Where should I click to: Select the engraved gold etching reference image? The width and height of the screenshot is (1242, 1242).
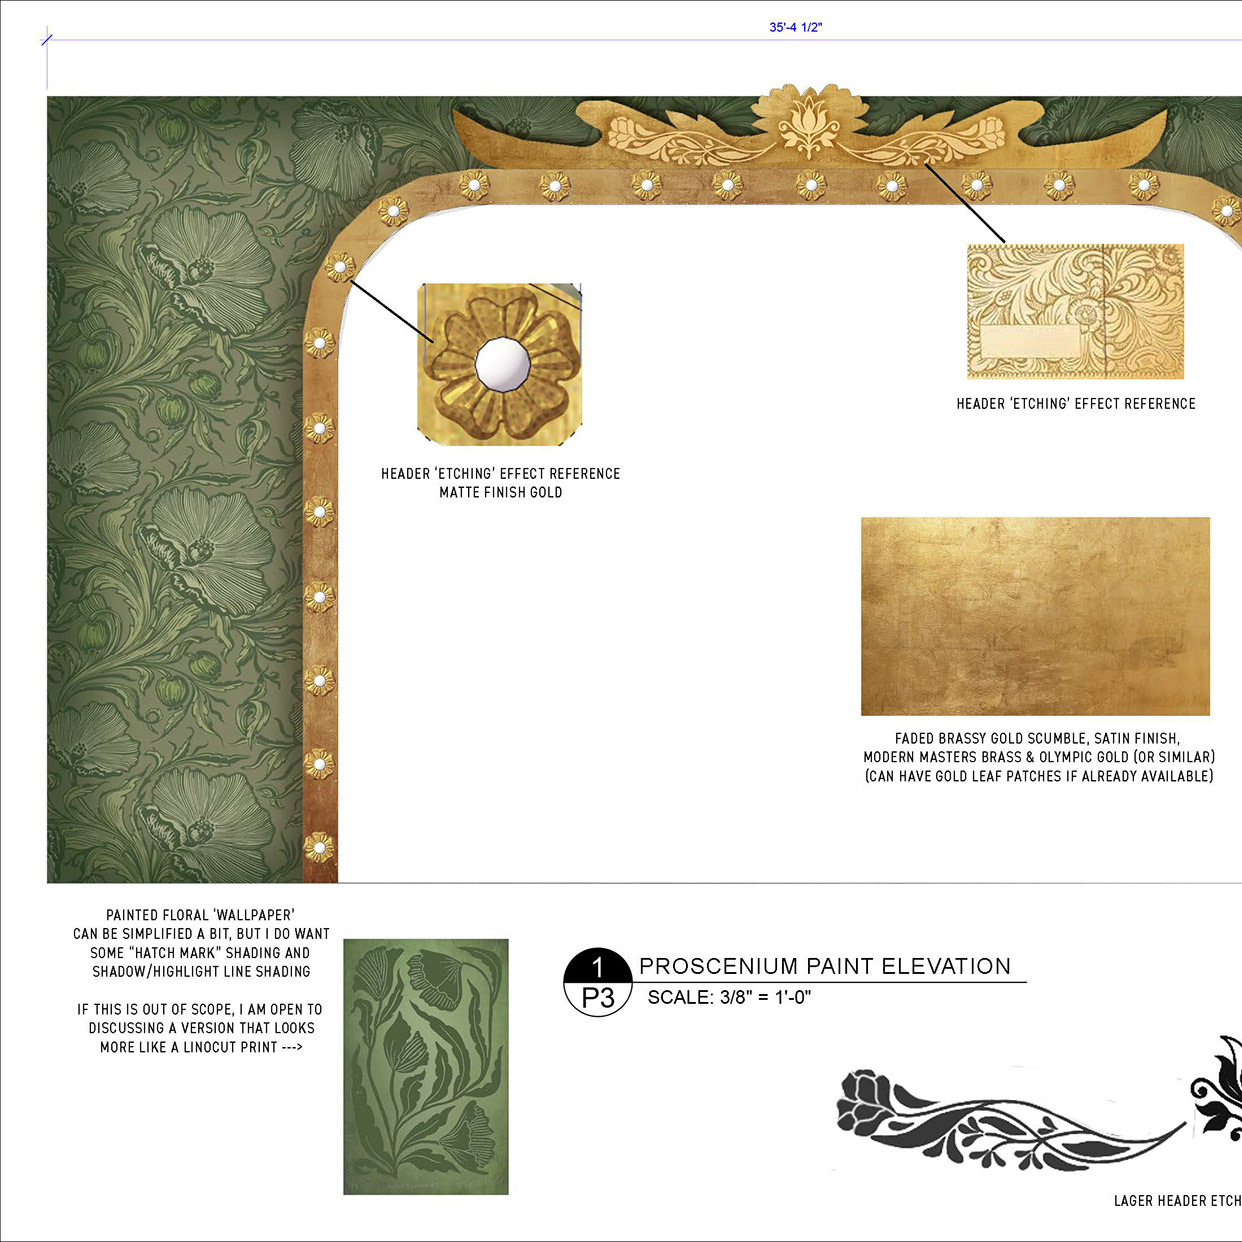[1075, 311]
